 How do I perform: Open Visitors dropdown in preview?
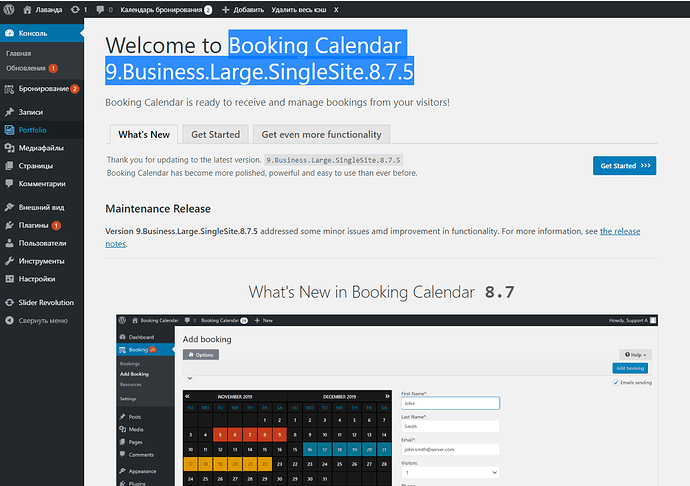point(450,472)
